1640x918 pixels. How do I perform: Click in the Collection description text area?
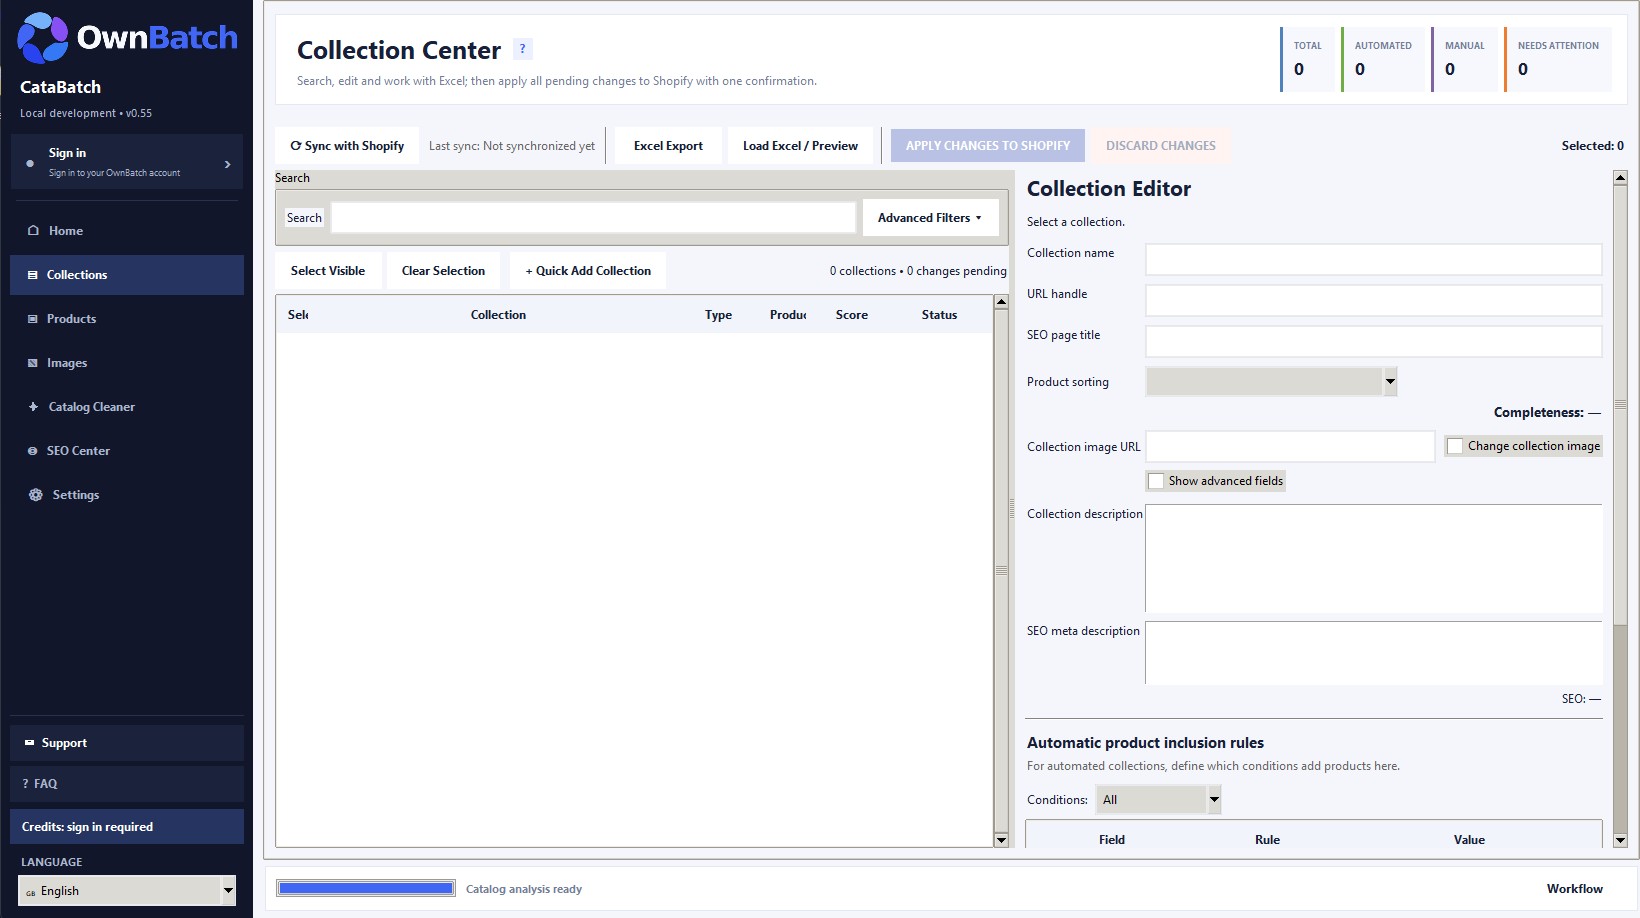[x=1373, y=558]
